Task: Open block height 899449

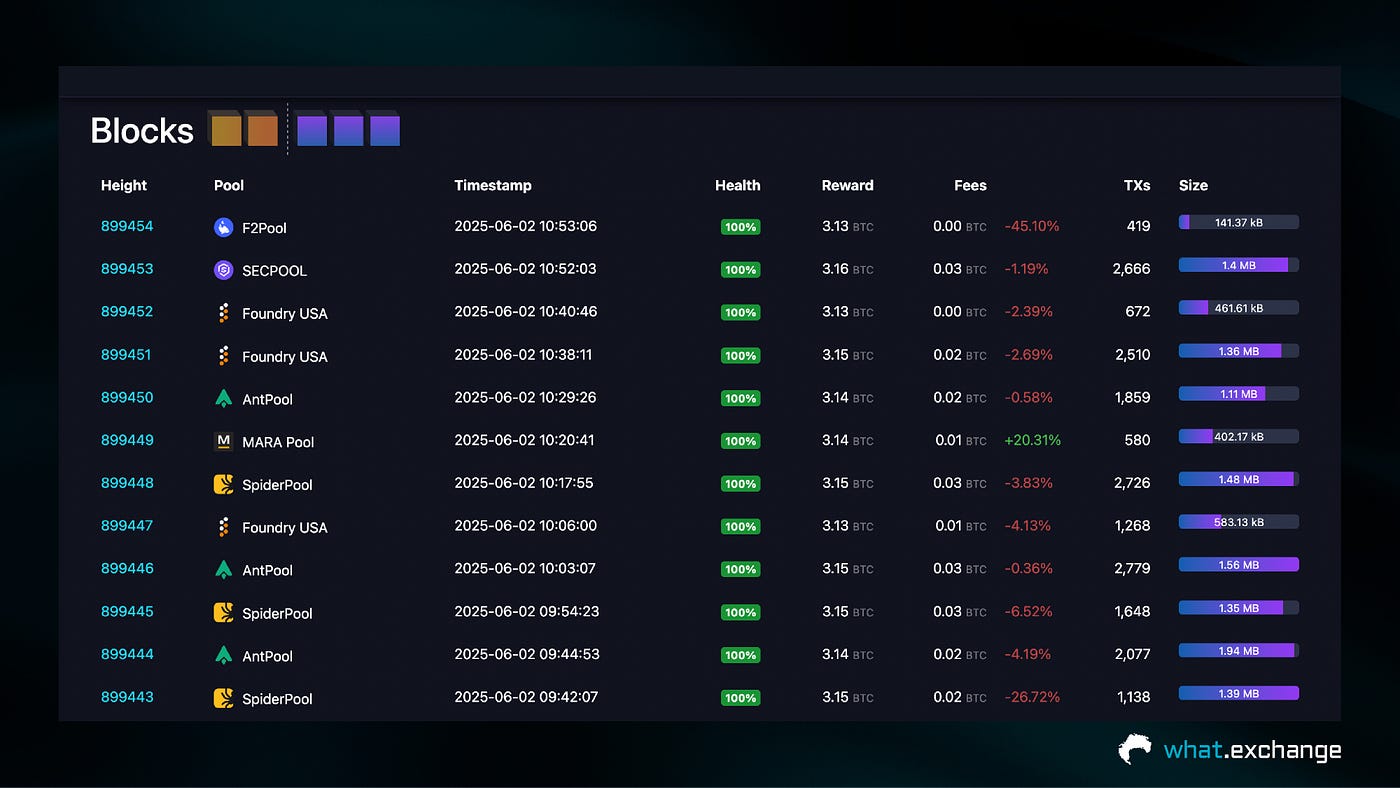Action: point(127,440)
